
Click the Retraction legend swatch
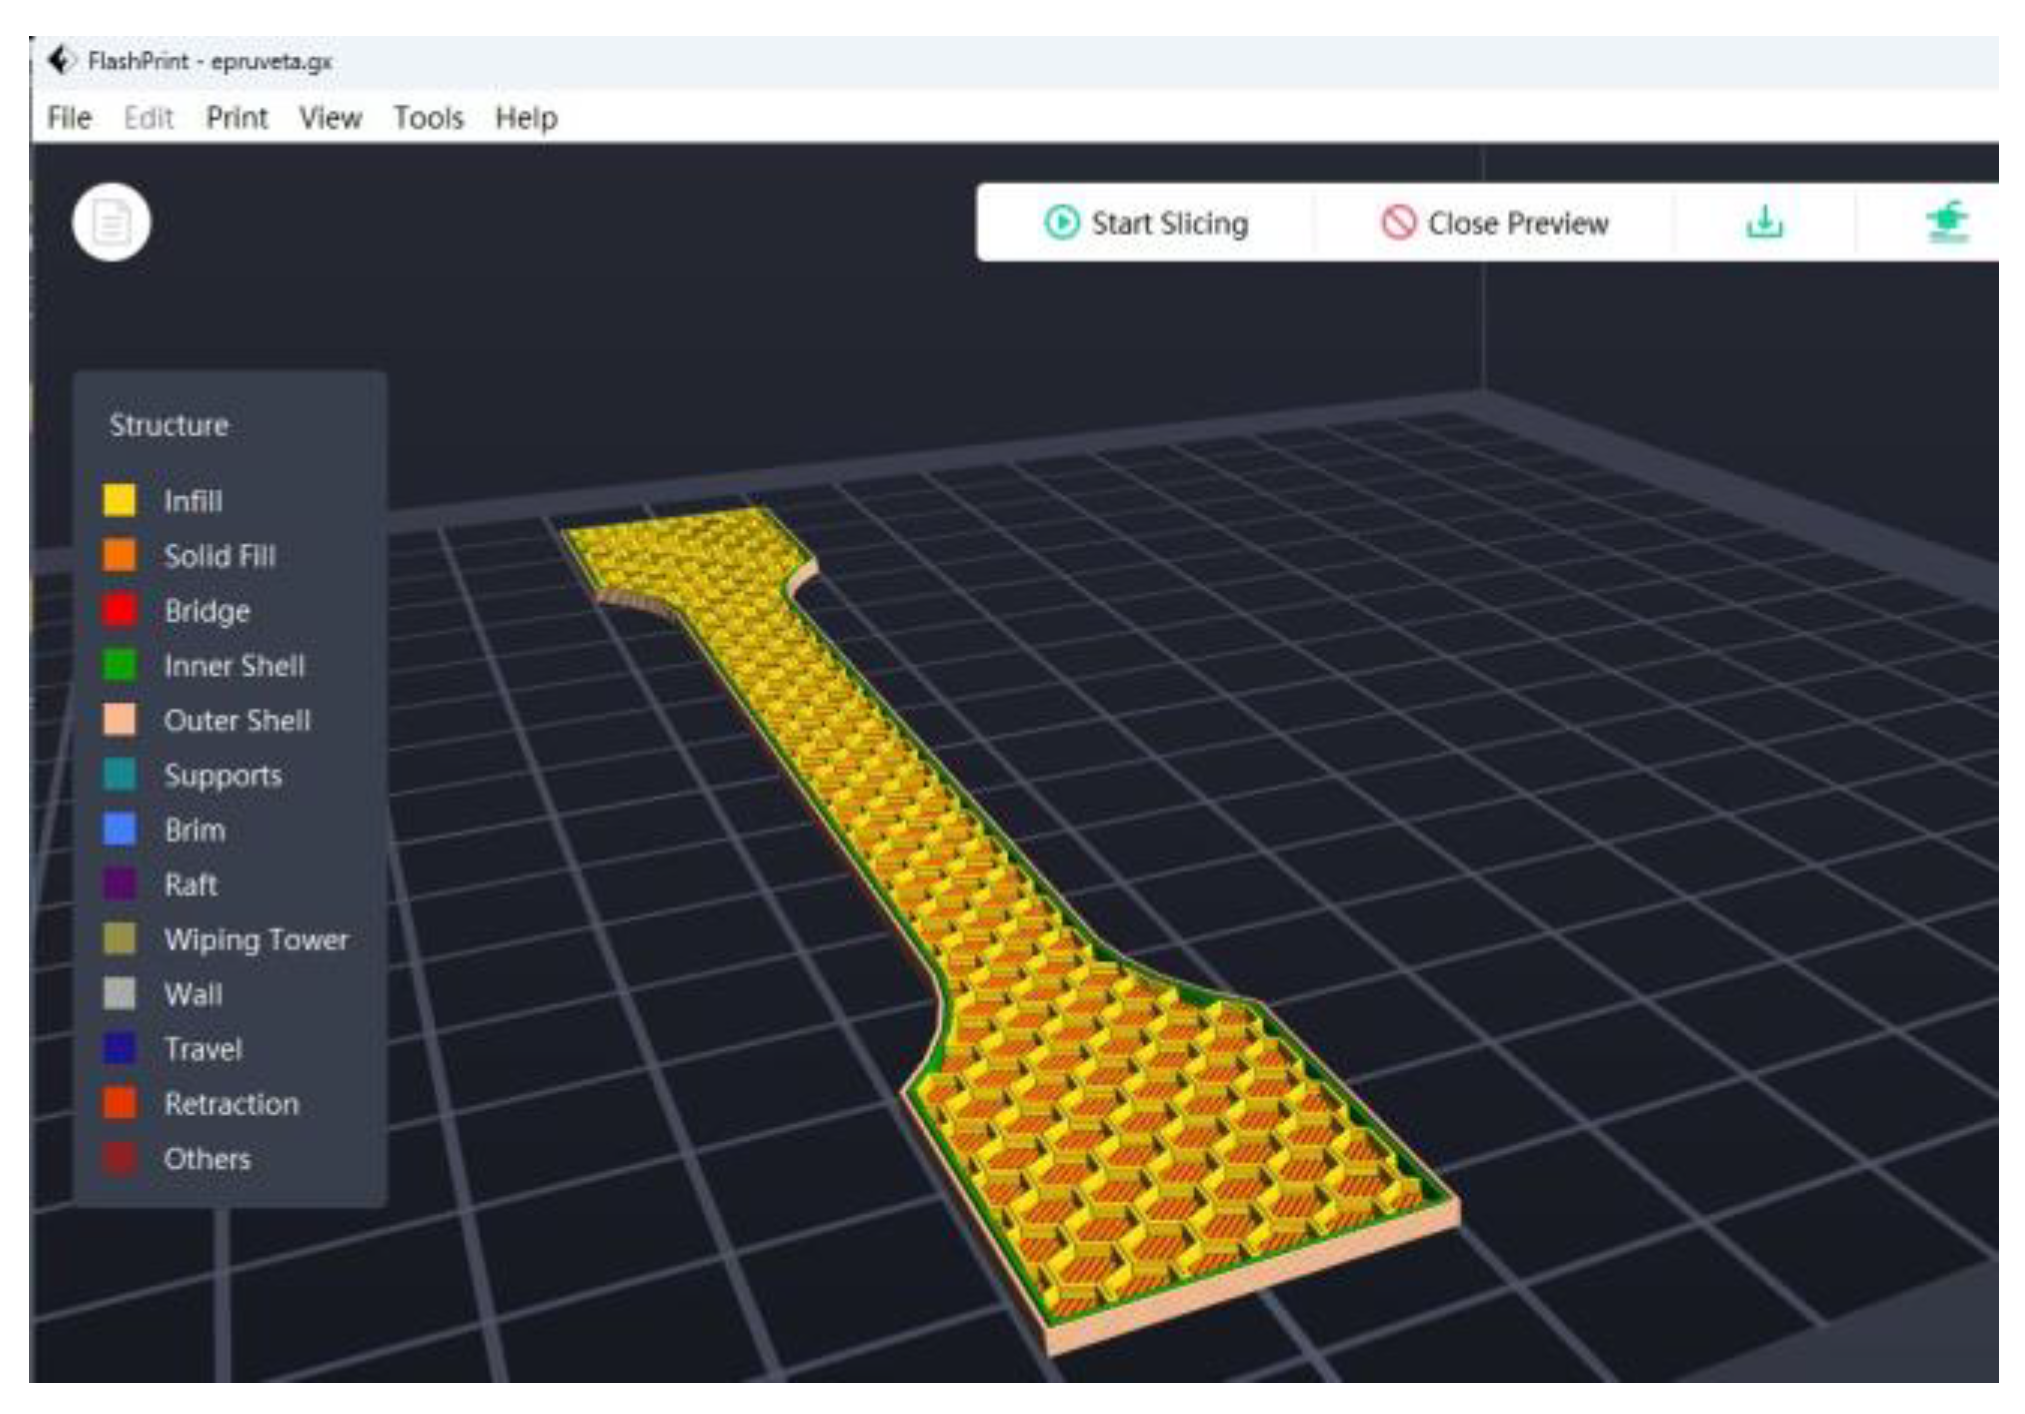coord(120,1103)
